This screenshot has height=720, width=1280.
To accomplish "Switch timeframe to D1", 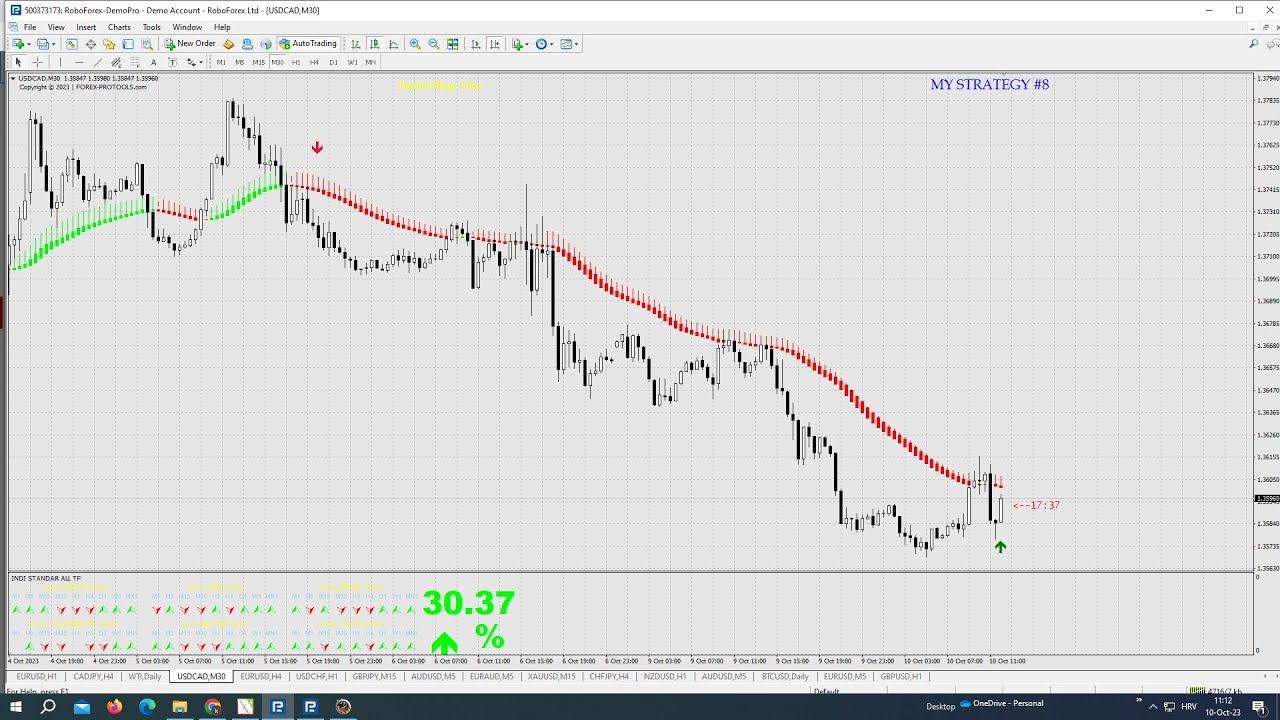I will coord(333,62).
